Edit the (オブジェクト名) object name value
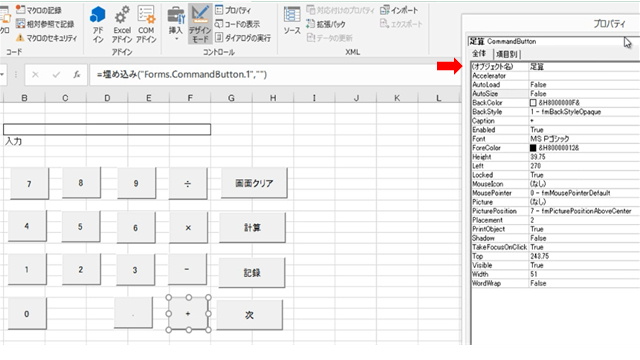The height and width of the screenshot is (360, 640). 584,67
